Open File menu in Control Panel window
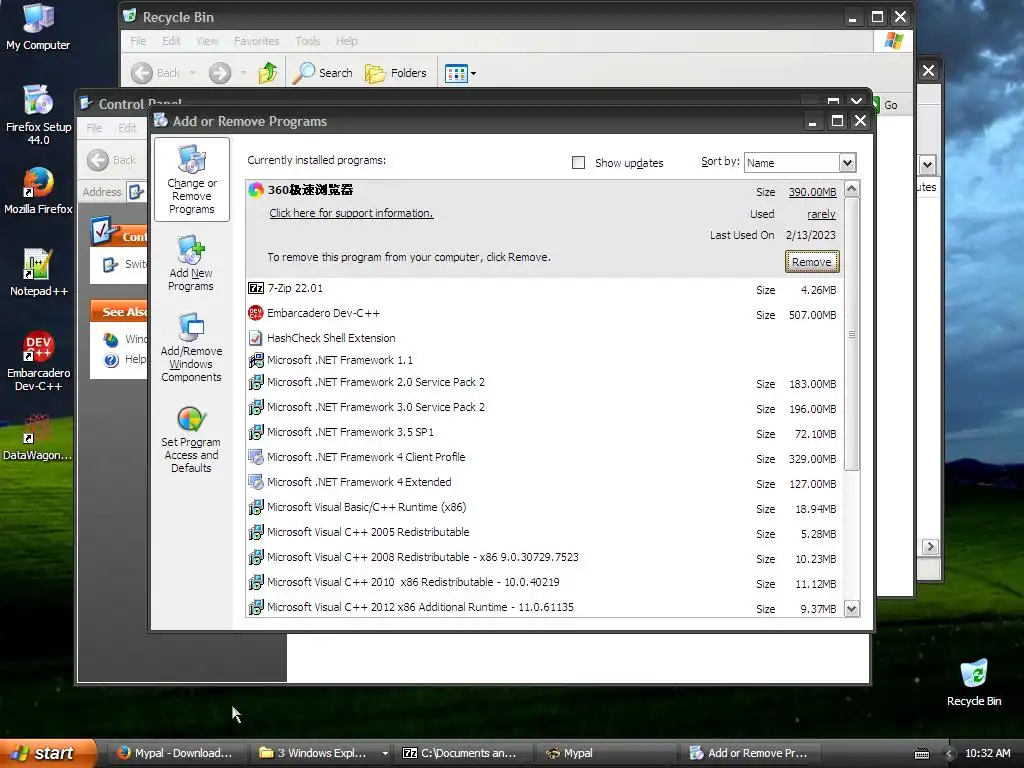 tap(95, 128)
